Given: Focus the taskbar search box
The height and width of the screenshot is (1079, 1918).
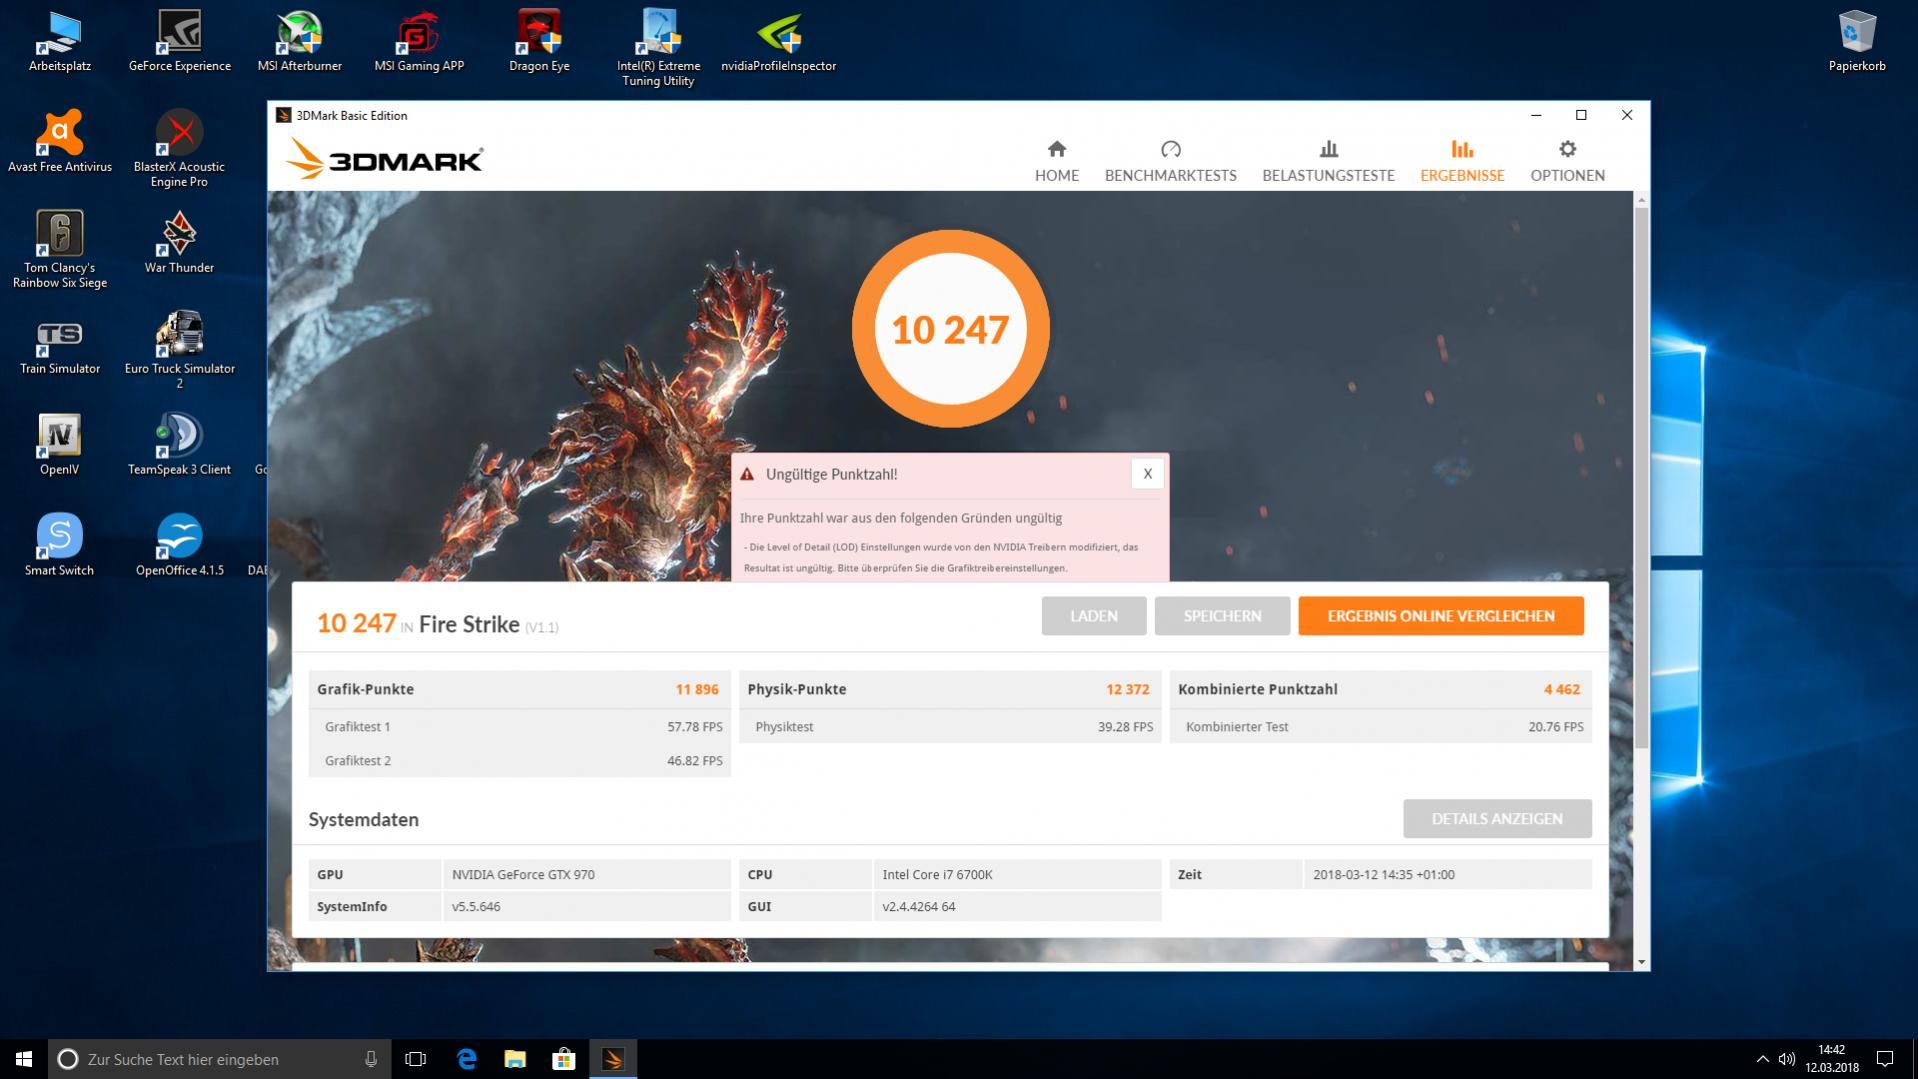Looking at the screenshot, I should tap(219, 1059).
